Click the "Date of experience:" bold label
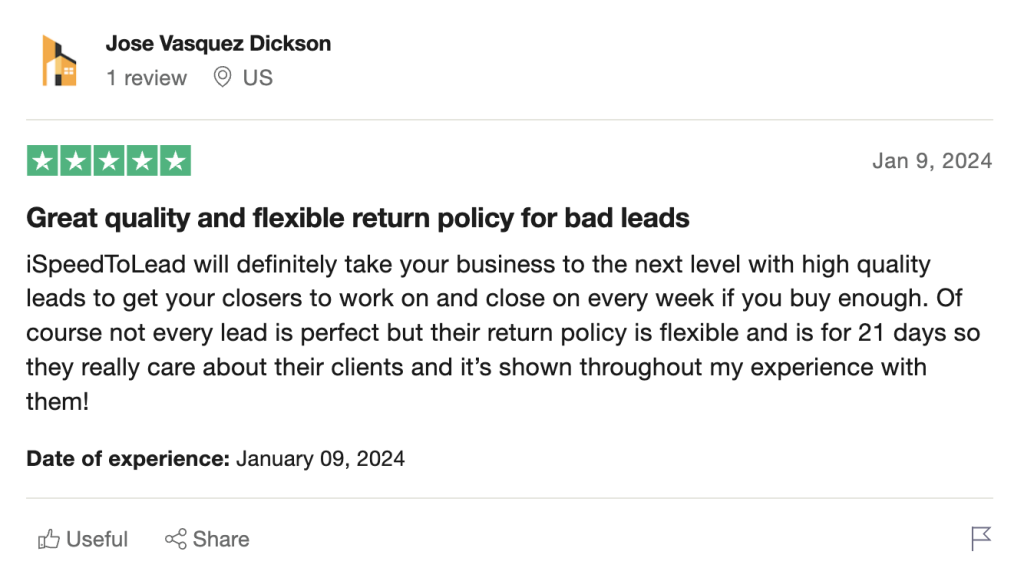 pyautogui.click(x=128, y=459)
